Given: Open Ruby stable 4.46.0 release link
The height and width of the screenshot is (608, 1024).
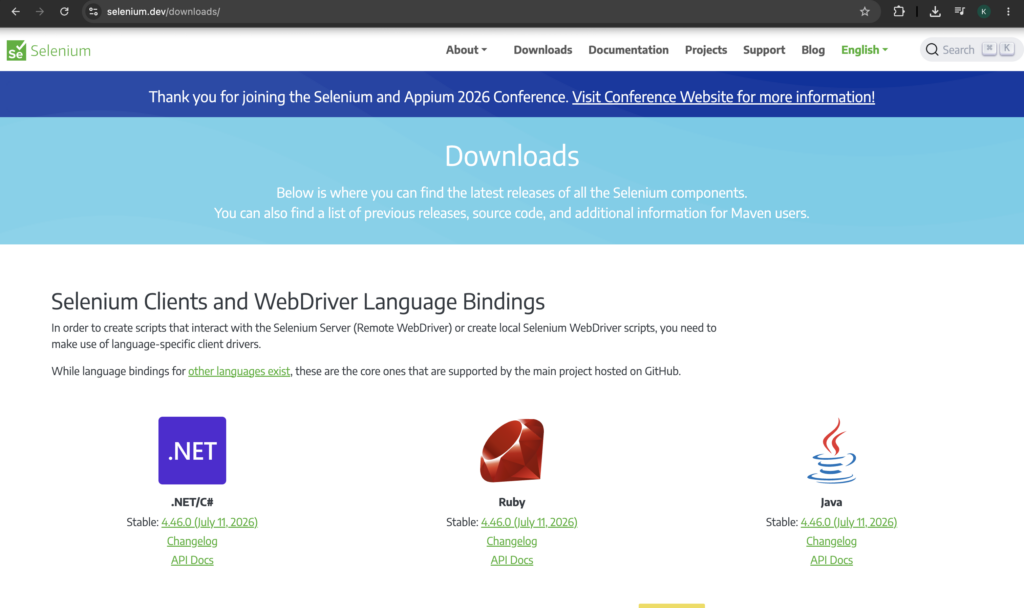Looking at the screenshot, I should tap(529, 522).
